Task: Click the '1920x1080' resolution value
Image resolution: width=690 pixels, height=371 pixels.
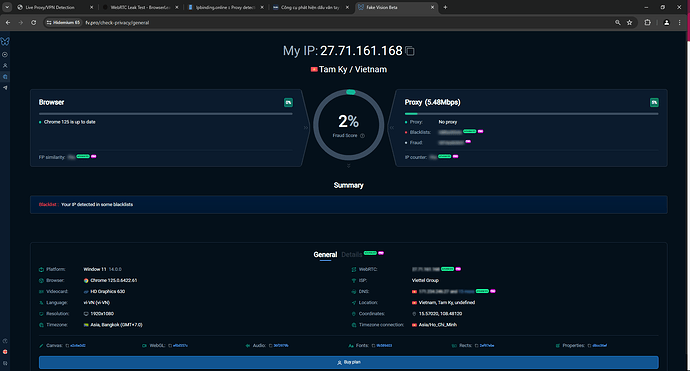Action: 102,314
